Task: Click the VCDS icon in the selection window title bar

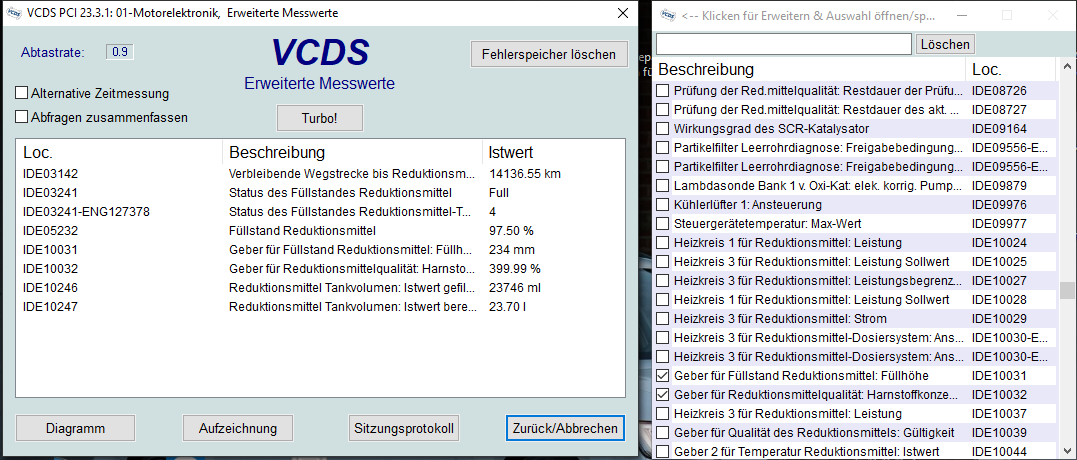Action: pos(666,14)
